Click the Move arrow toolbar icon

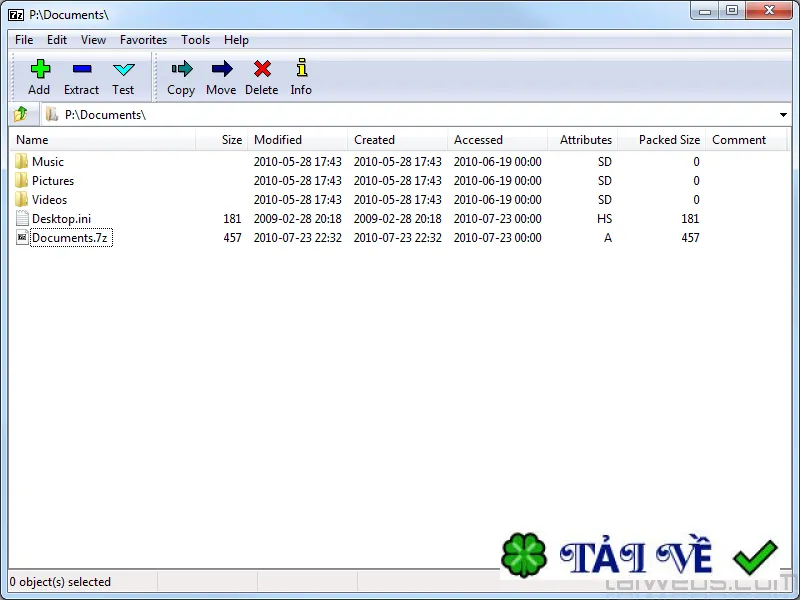[x=222, y=69]
